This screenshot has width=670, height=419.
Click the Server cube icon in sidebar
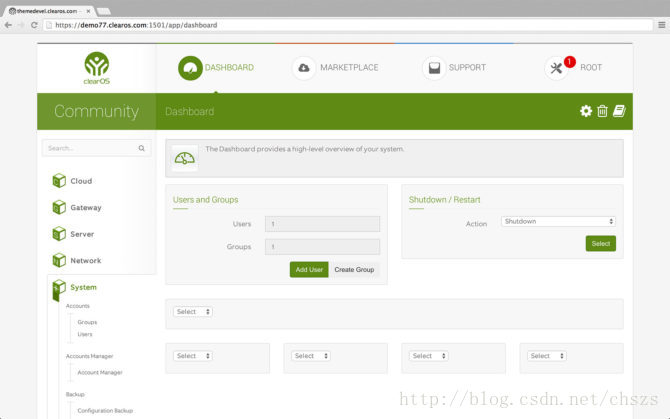(59, 234)
